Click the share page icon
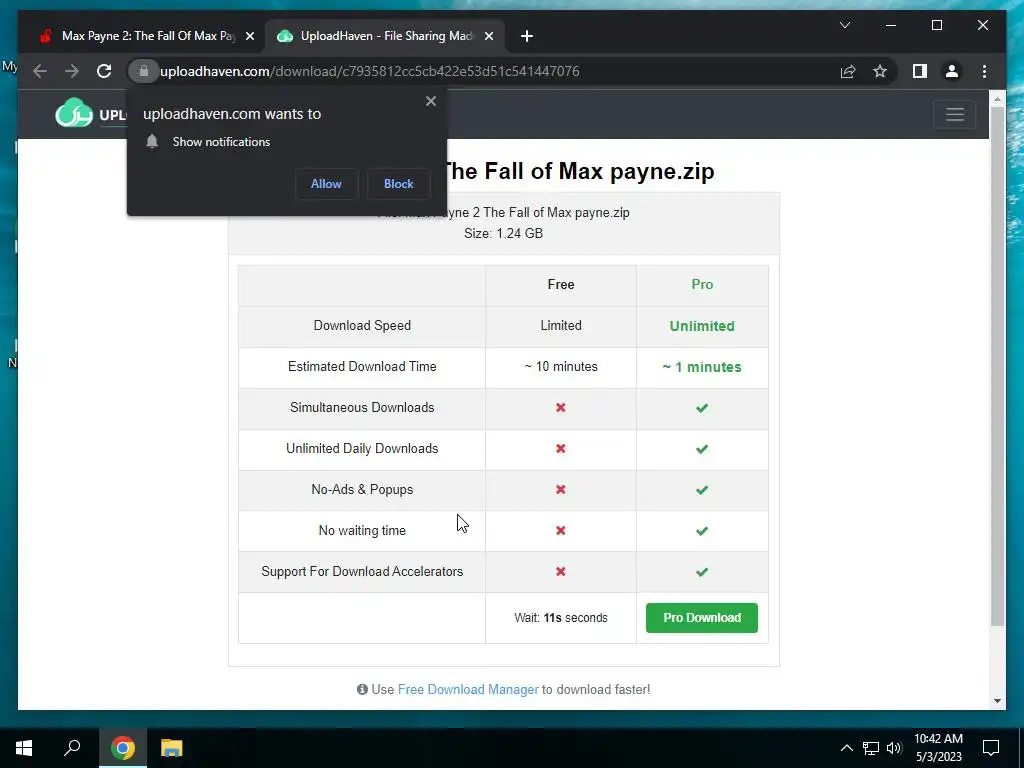The width and height of the screenshot is (1024, 768). tap(848, 71)
